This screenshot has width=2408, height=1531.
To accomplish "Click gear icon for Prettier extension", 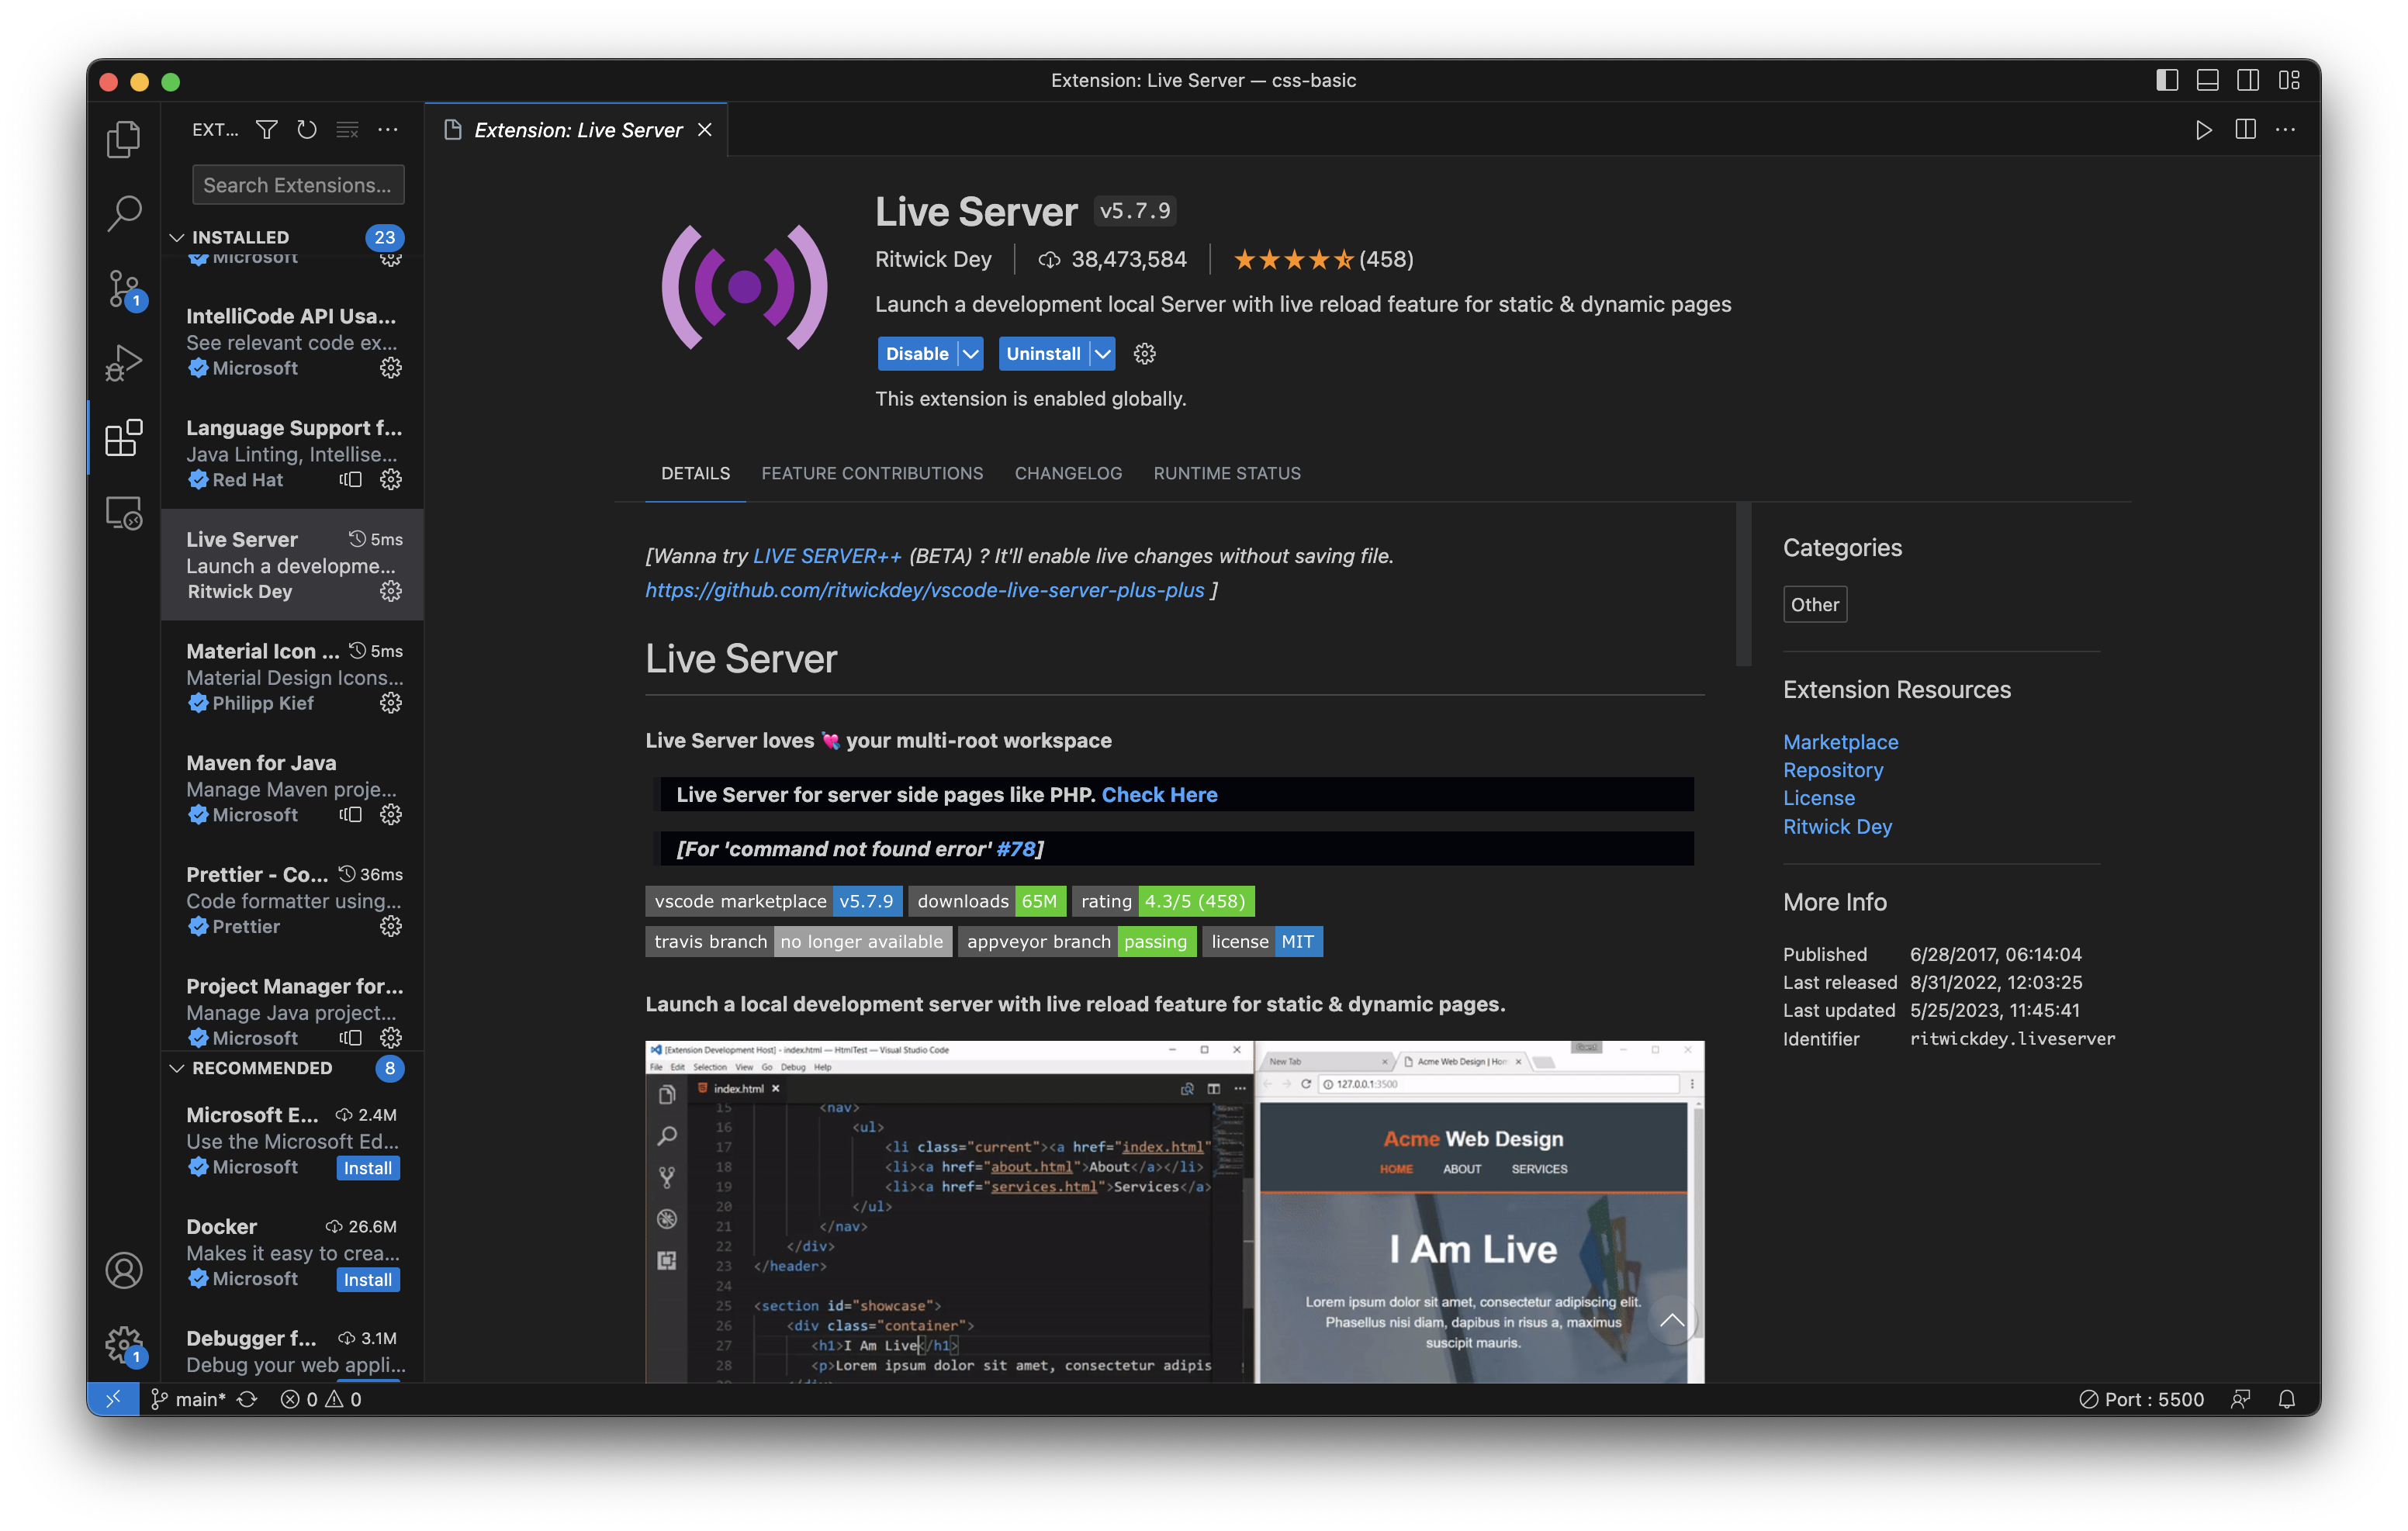I will coord(391,926).
